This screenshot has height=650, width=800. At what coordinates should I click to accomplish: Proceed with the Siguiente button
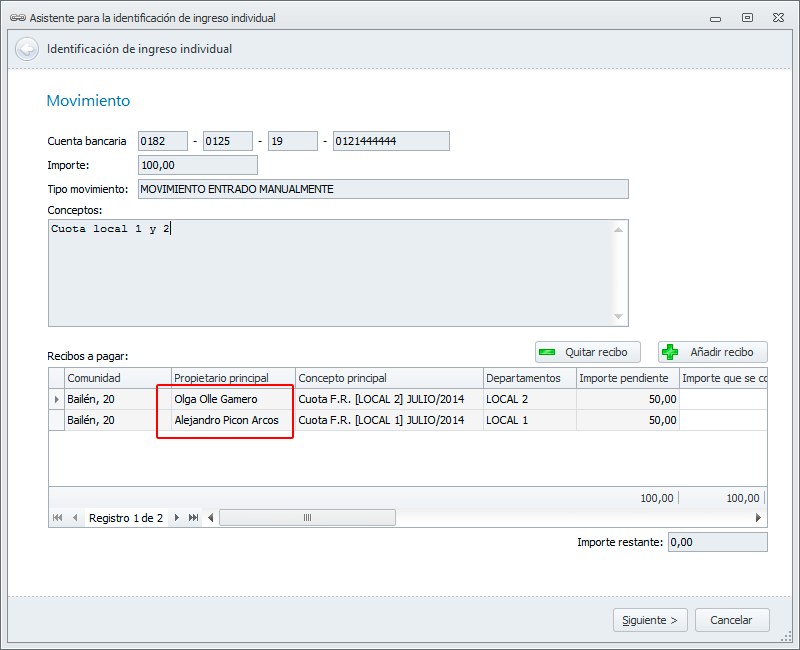click(650, 620)
